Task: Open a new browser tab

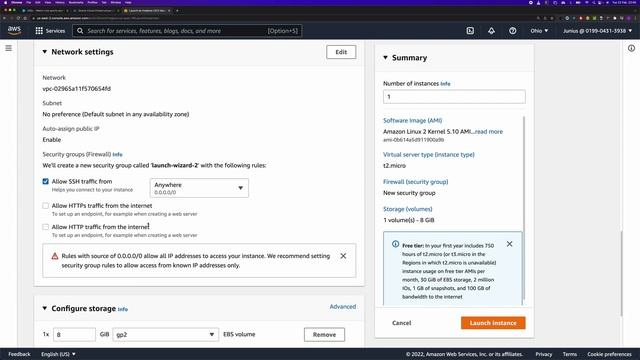Action: pos(177,11)
